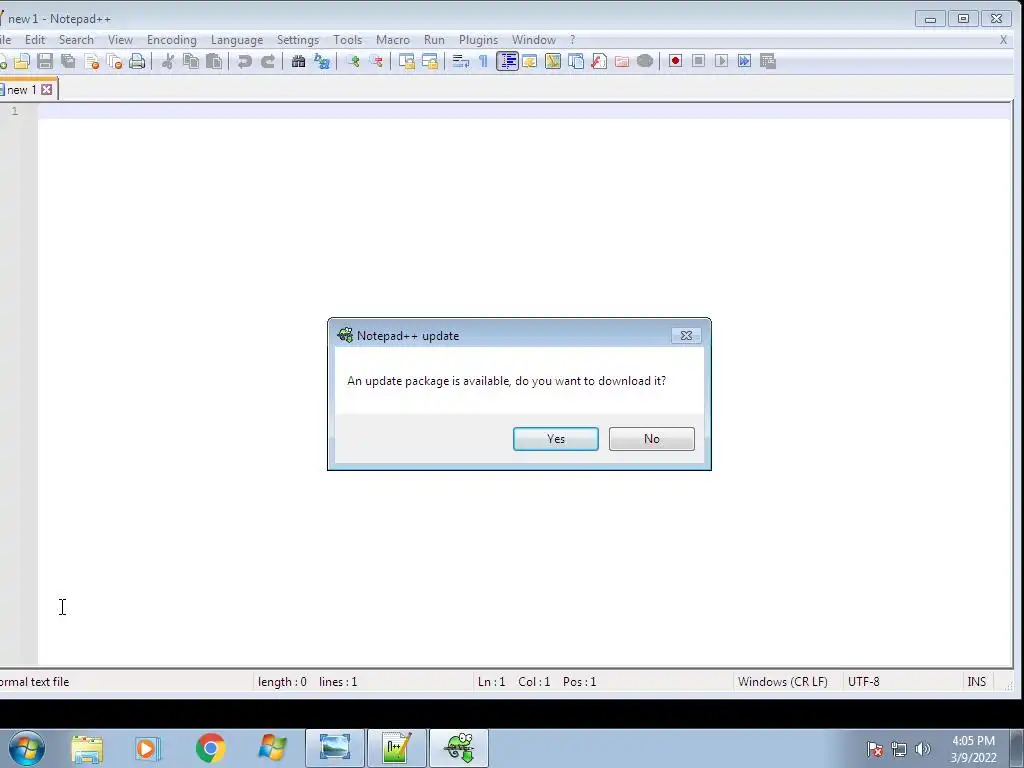The width and height of the screenshot is (1024, 768).
Task: Click the Undo arrow icon
Action: 245,61
